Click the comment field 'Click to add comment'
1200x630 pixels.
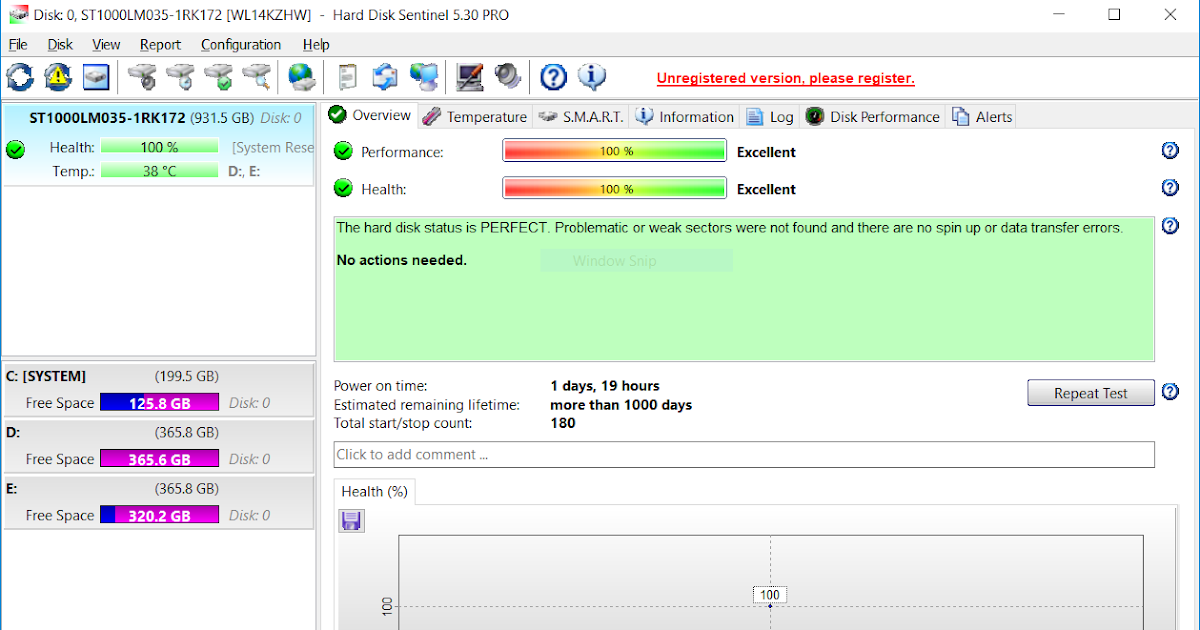tap(744, 454)
